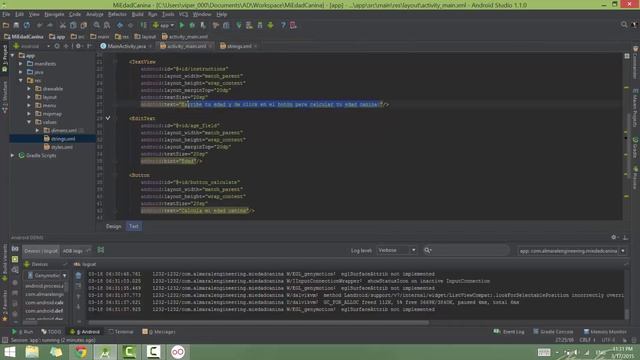Open the Help question mark icon
Viewport: 640px width, 360px height.
pos(283,25)
